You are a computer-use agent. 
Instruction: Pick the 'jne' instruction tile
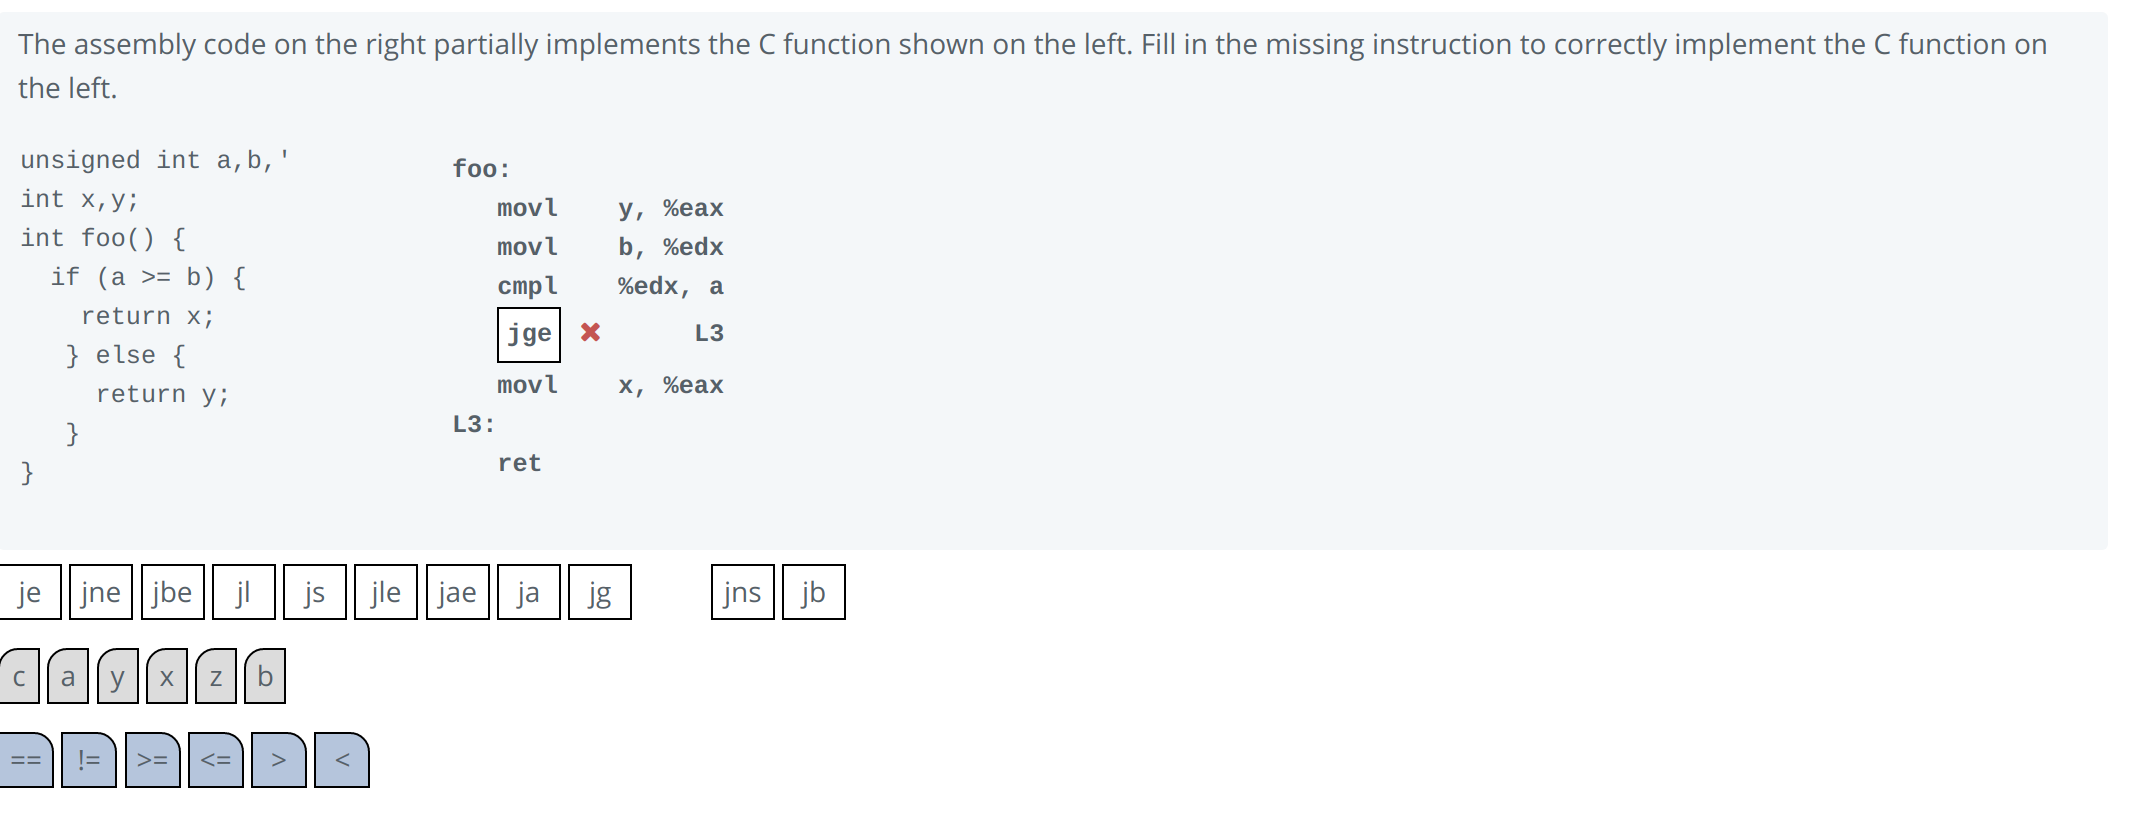click(x=101, y=592)
